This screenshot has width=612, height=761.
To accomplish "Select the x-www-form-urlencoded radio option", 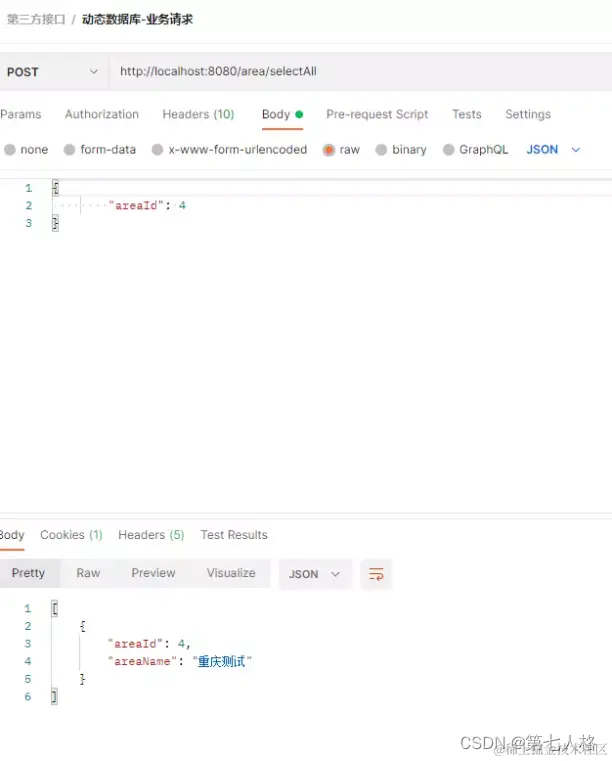I will 157,149.
